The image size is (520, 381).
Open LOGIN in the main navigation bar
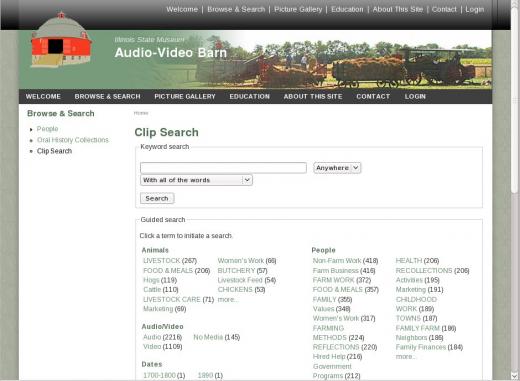tap(415, 97)
